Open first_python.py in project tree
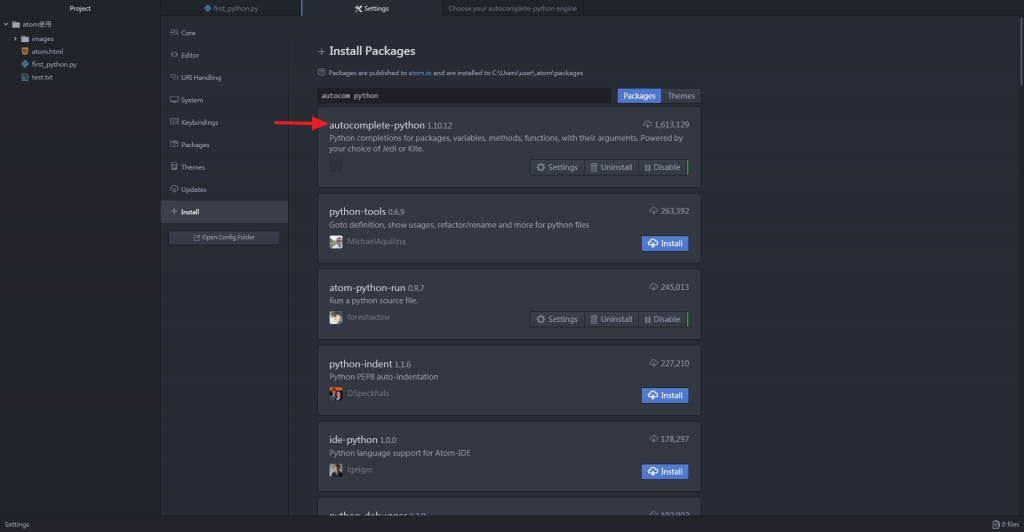The height and width of the screenshot is (532, 1024). (54, 65)
